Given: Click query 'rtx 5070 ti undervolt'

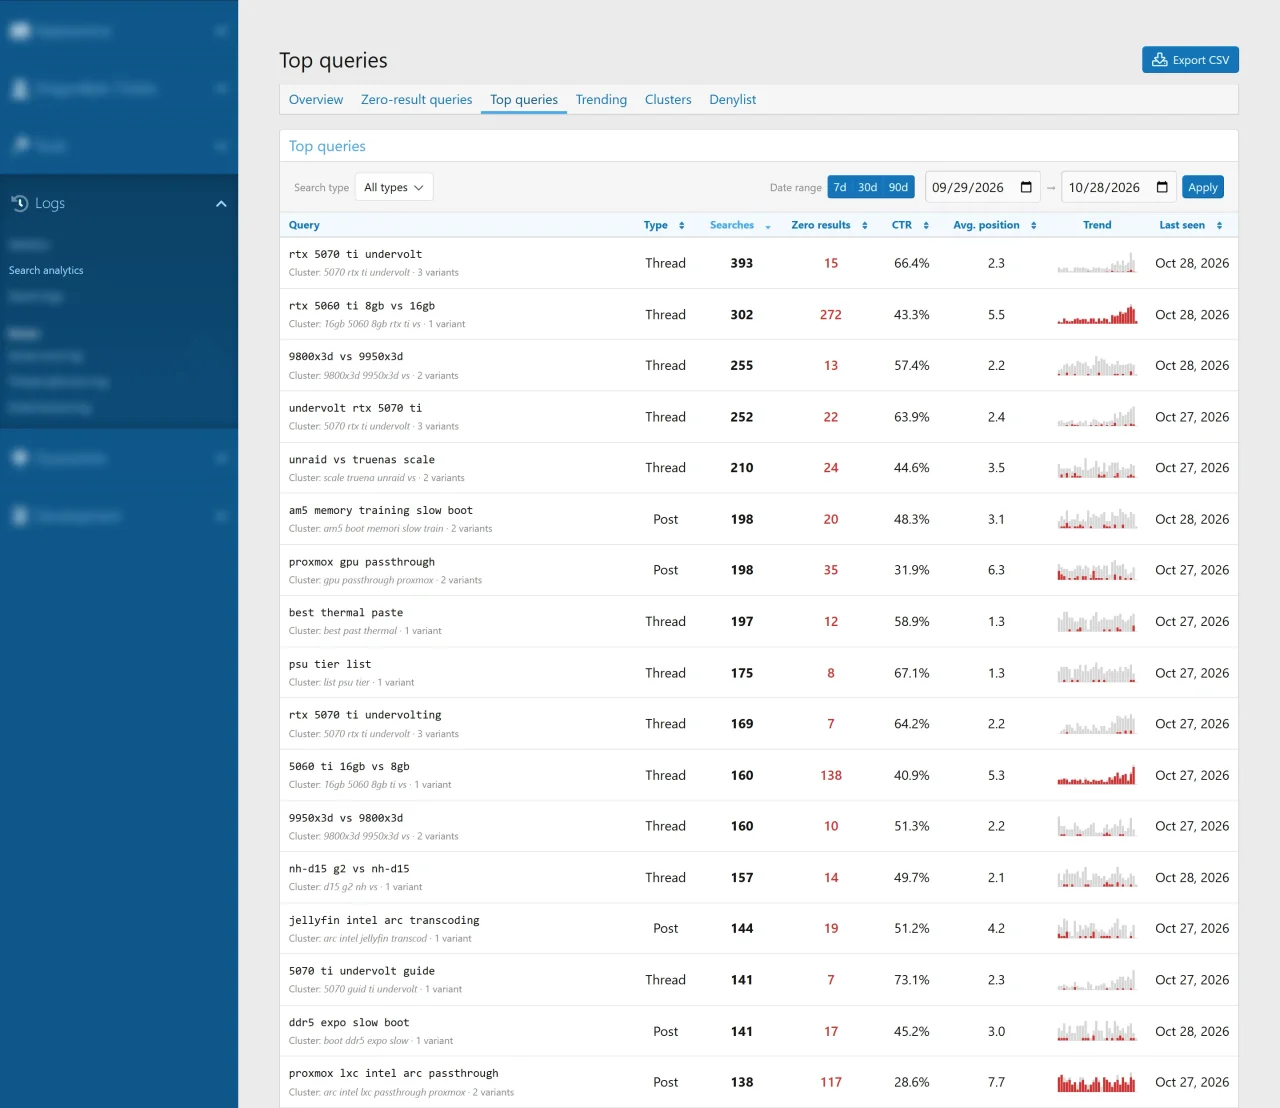Looking at the screenshot, I should coord(355,254).
